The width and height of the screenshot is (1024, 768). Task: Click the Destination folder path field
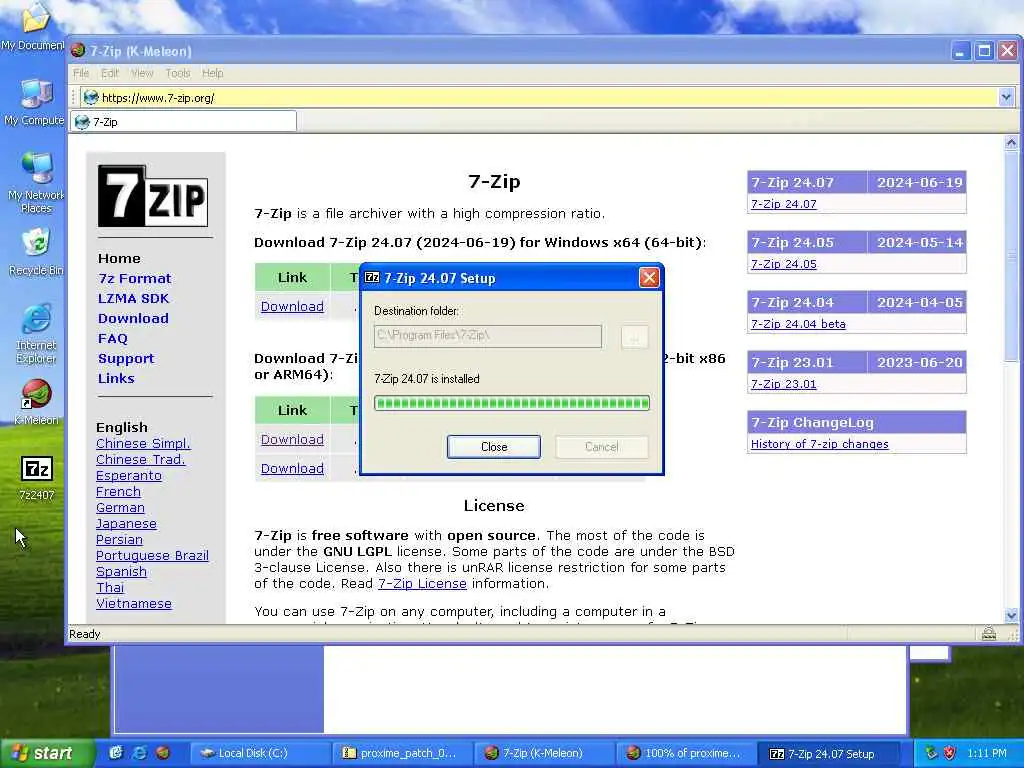click(488, 336)
